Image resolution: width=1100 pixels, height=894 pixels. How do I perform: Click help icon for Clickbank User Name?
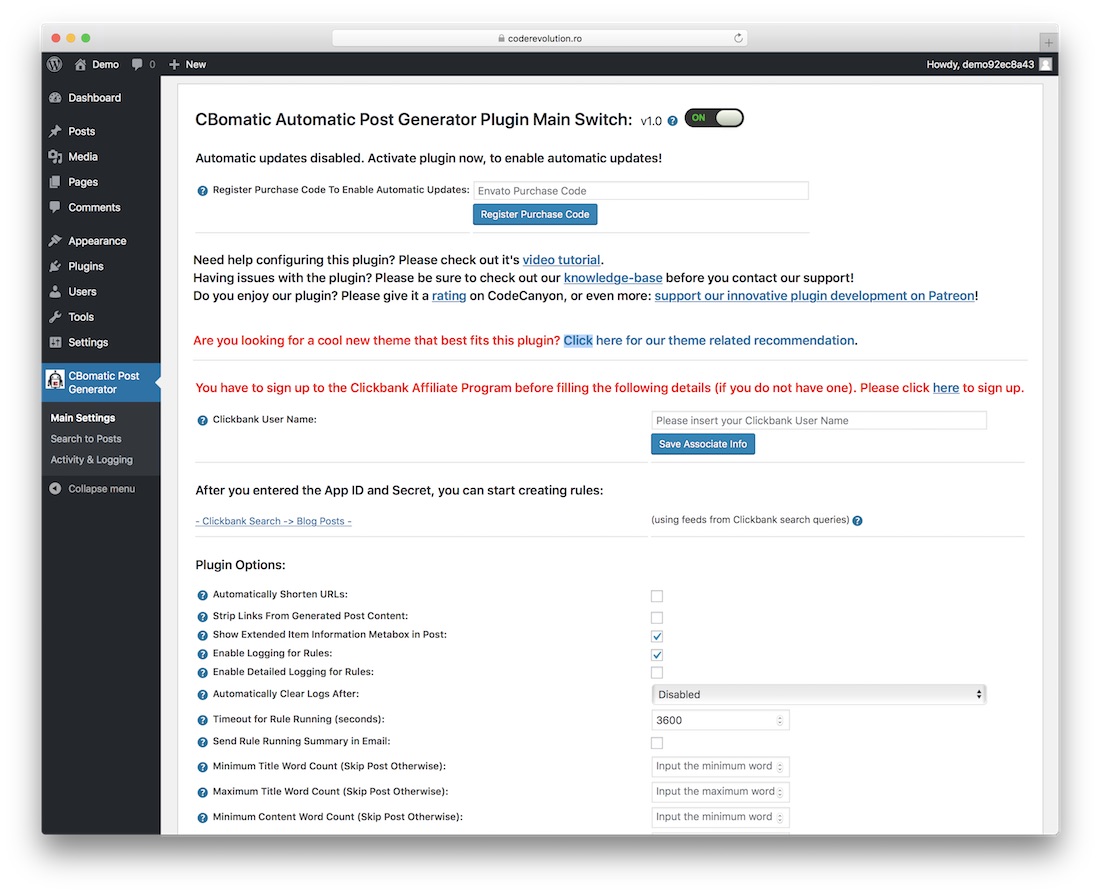click(x=202, y=420)
